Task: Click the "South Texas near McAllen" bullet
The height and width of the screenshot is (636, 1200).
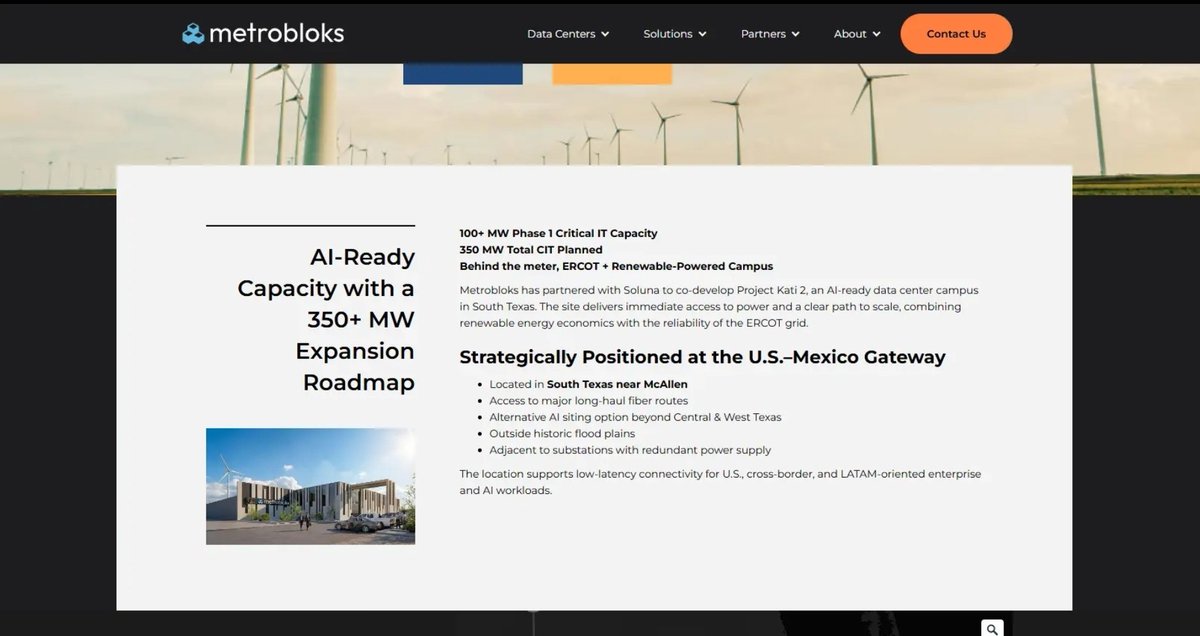Action: click(588, 384)
